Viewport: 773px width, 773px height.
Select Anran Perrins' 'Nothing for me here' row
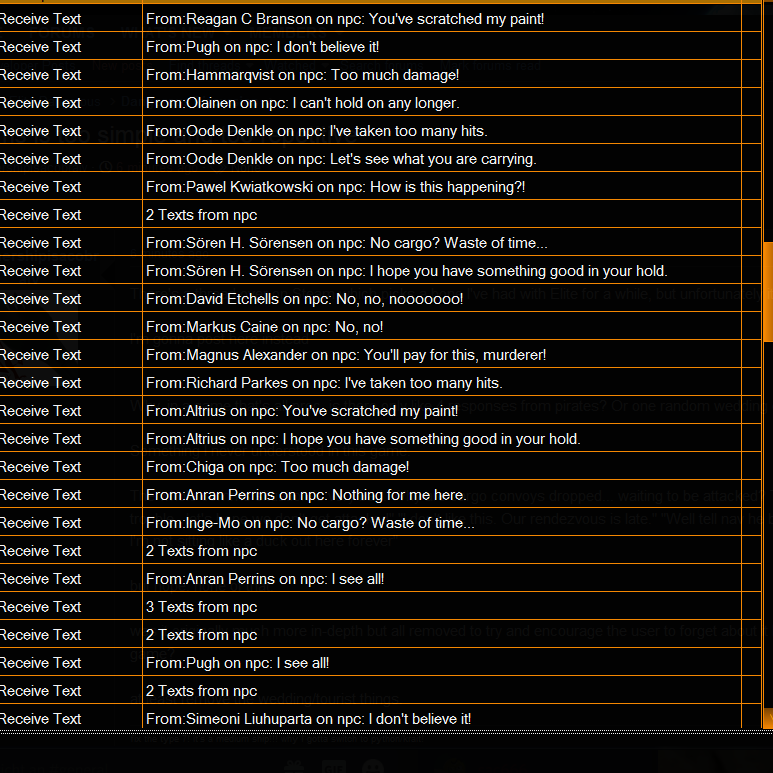(x=381, y=495)
